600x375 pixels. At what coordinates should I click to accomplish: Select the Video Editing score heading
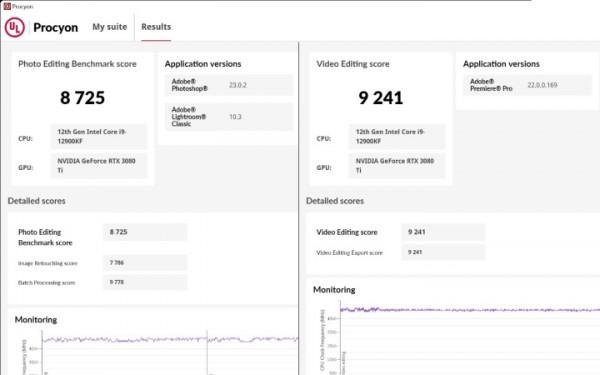click(x=353, y=64)
